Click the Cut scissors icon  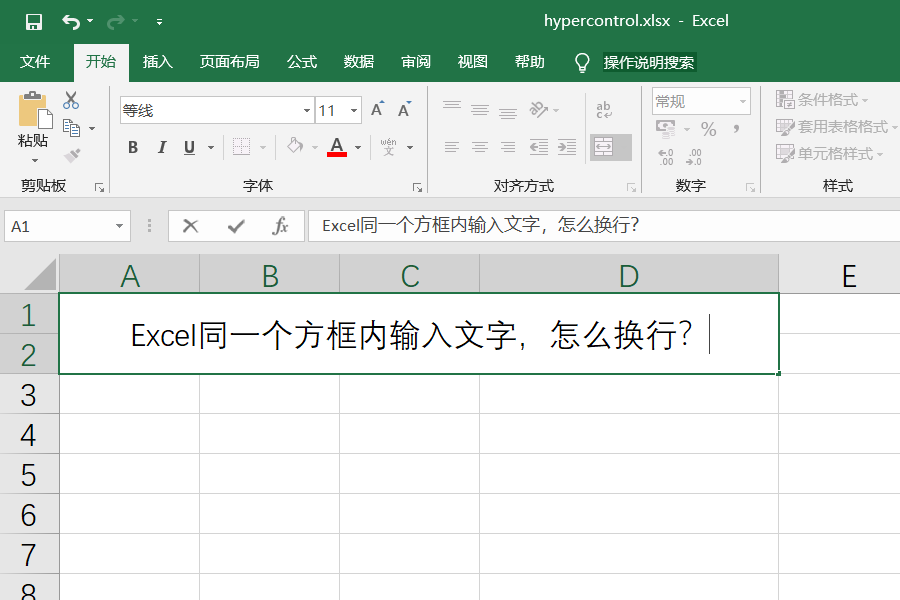pyautogui.click(x=71, y=100)
